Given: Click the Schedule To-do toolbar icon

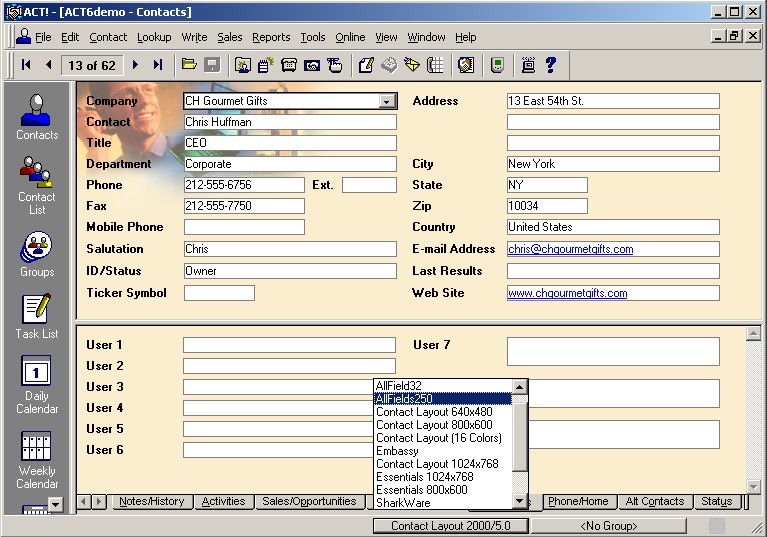Looking at the screenshot, I should click(x=335, y=65).
